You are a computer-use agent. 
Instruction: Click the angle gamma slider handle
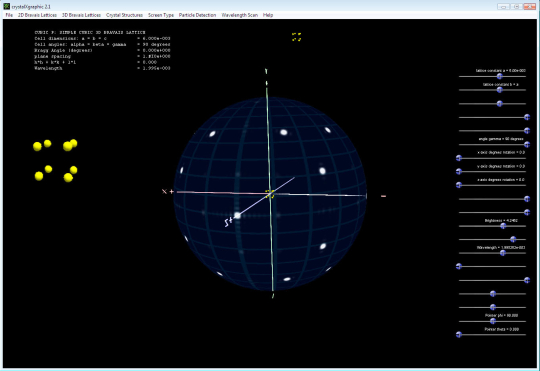coord(527,144)
